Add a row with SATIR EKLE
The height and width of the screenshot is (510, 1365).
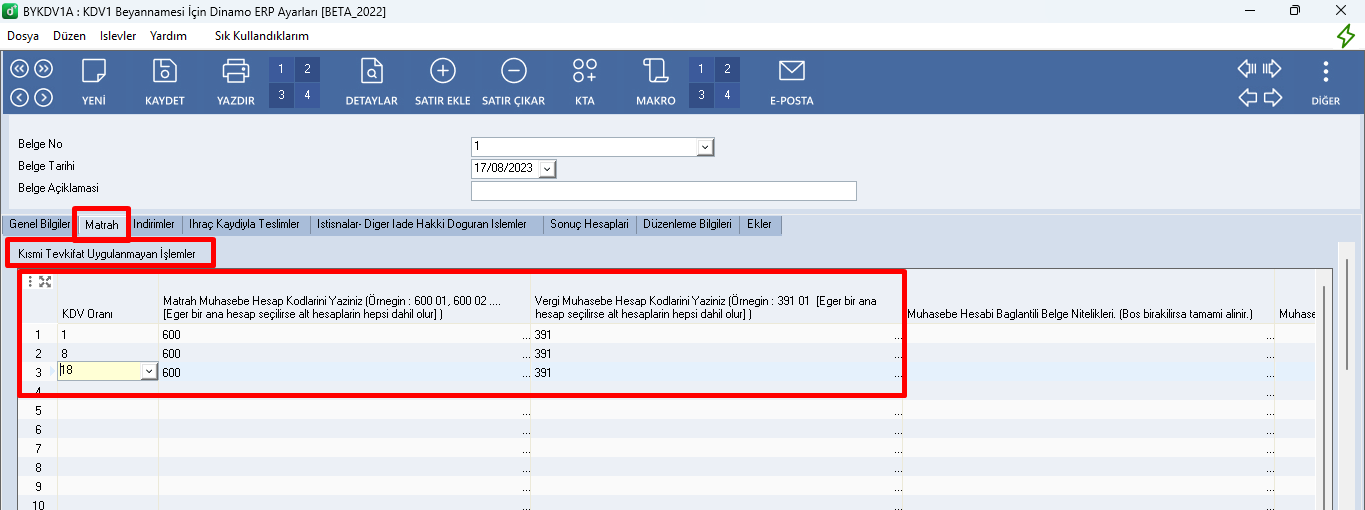(x=442, y=72)
